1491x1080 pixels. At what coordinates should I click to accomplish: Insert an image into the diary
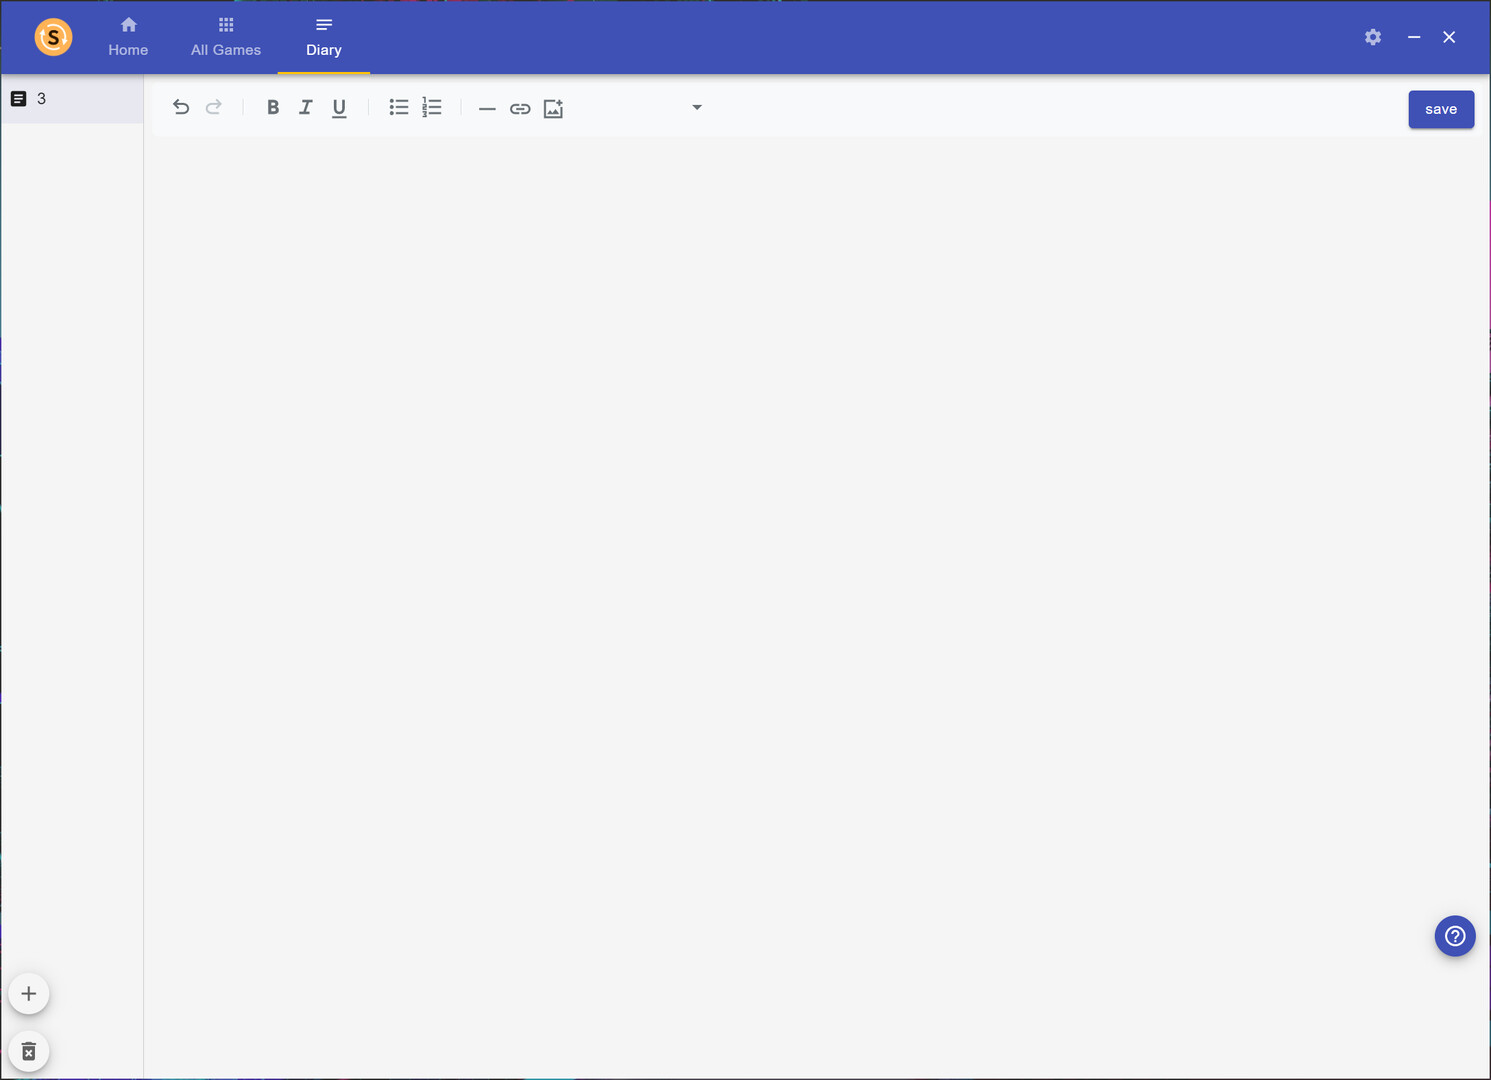[553, 108]
